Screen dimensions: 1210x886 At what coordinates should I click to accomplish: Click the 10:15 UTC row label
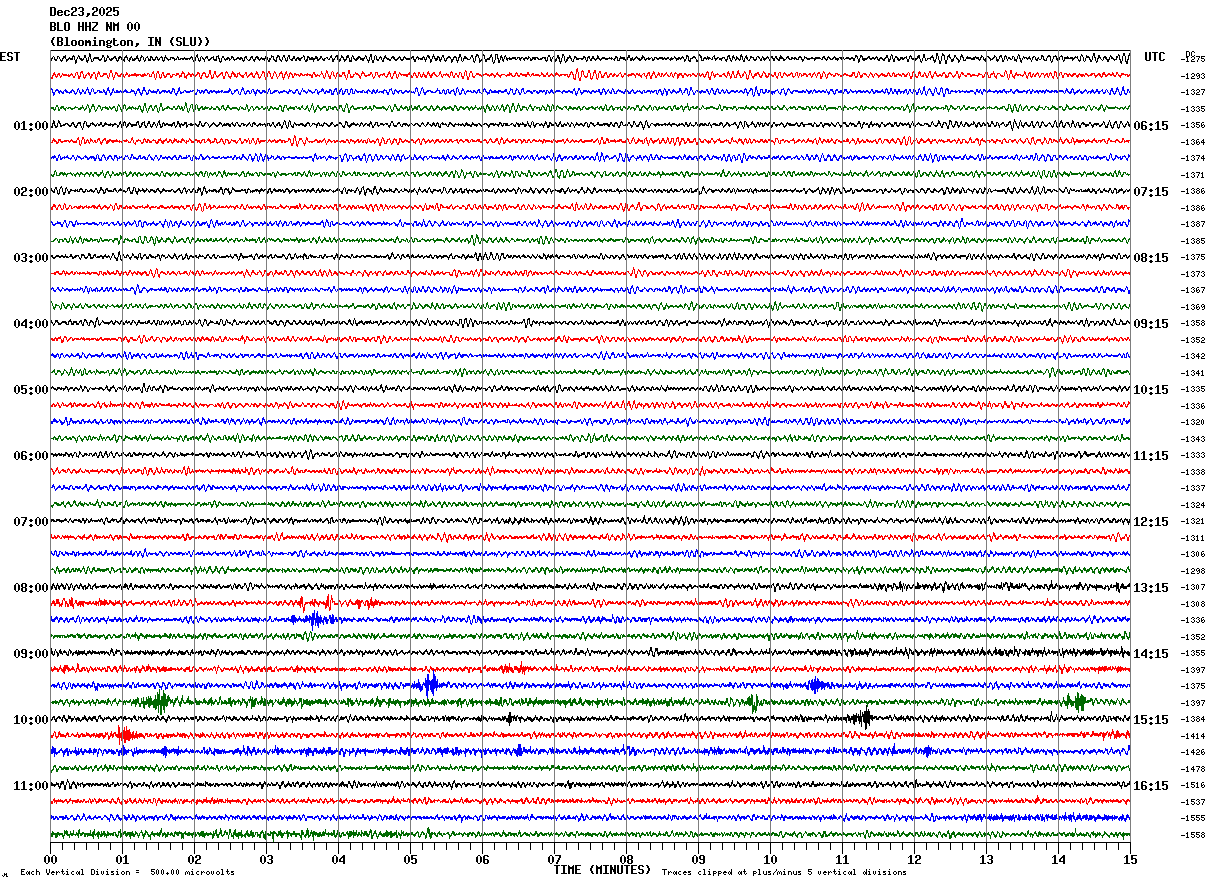(x=1151, y=390)
